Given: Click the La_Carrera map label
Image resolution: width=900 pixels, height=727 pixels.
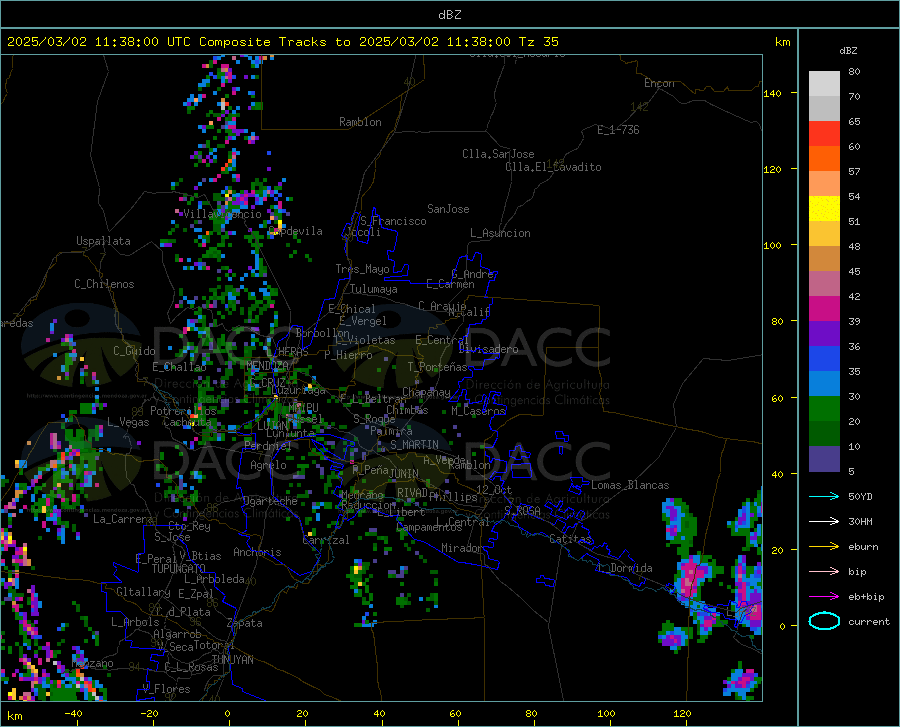Looking at the screenshot, I should click(123, 519).
